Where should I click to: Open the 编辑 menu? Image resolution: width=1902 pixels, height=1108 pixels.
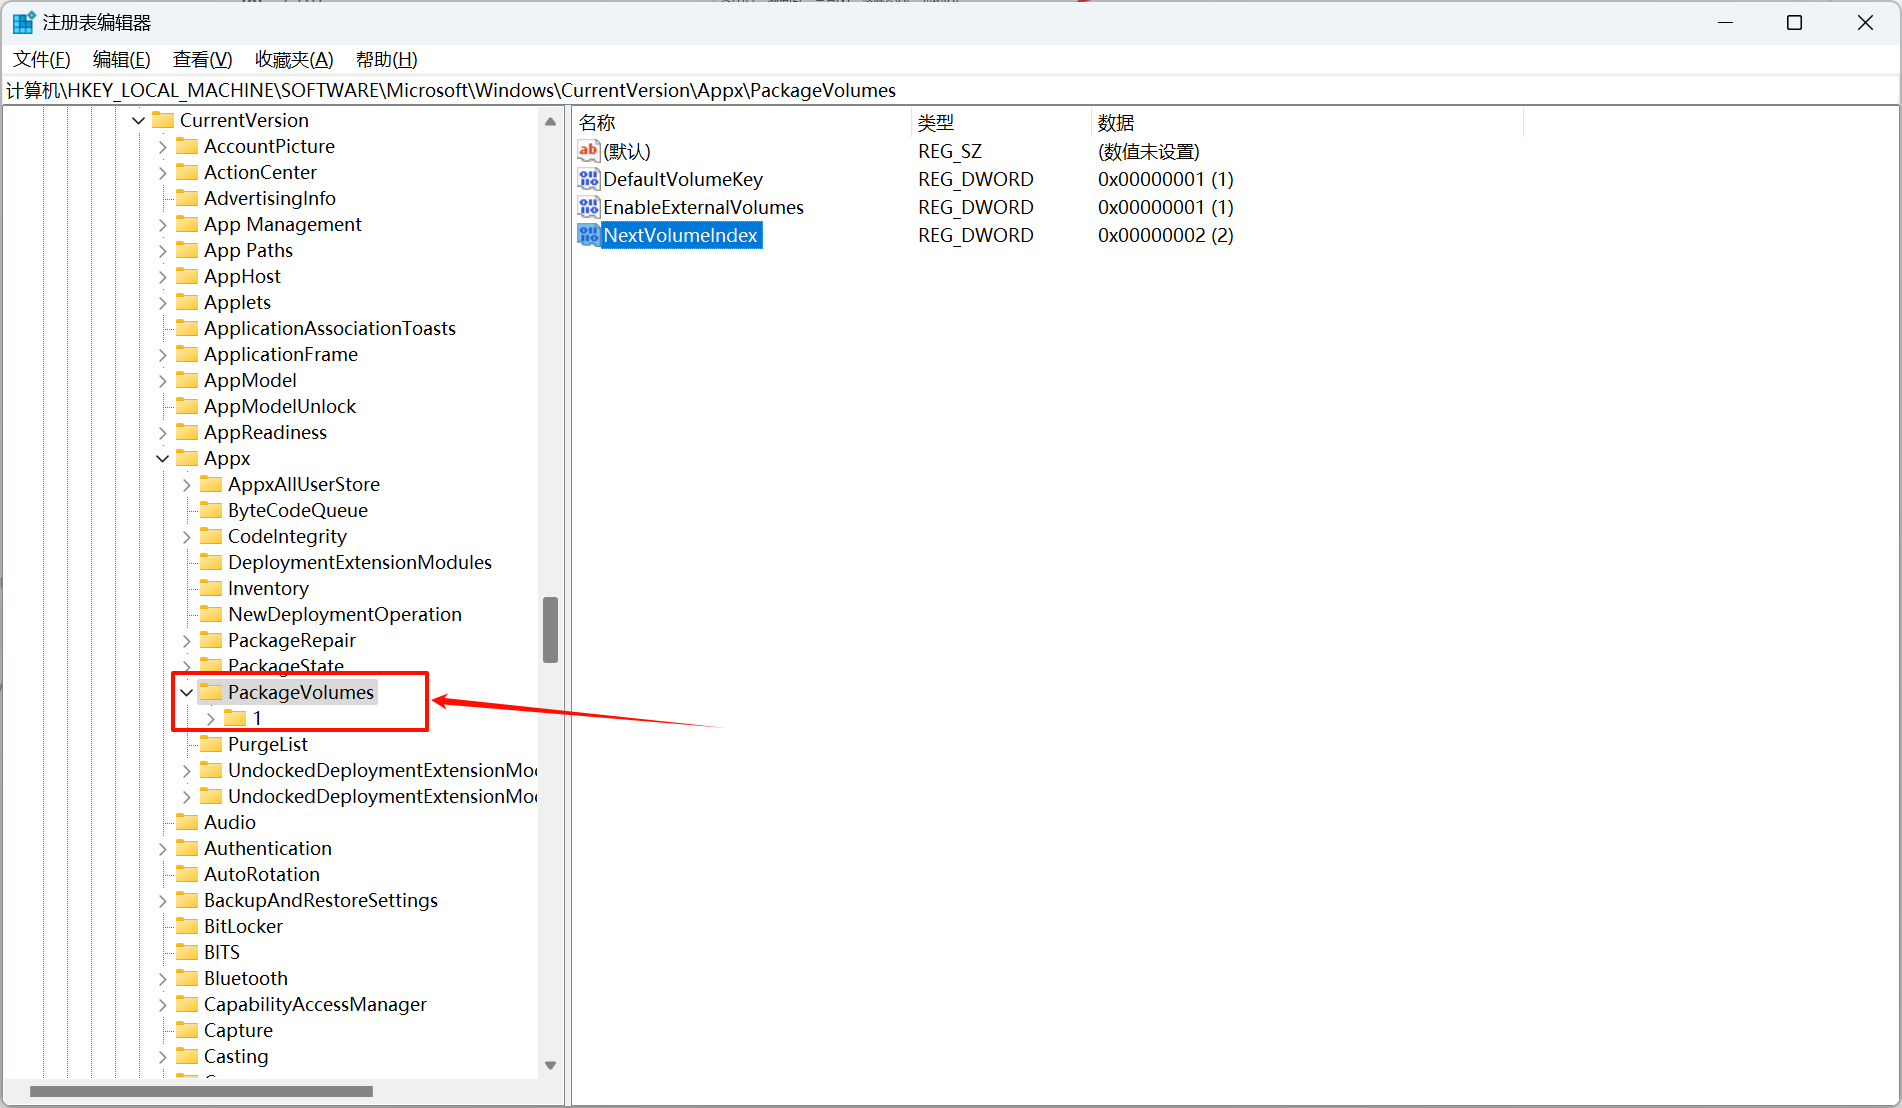click(x=121, y=59)
